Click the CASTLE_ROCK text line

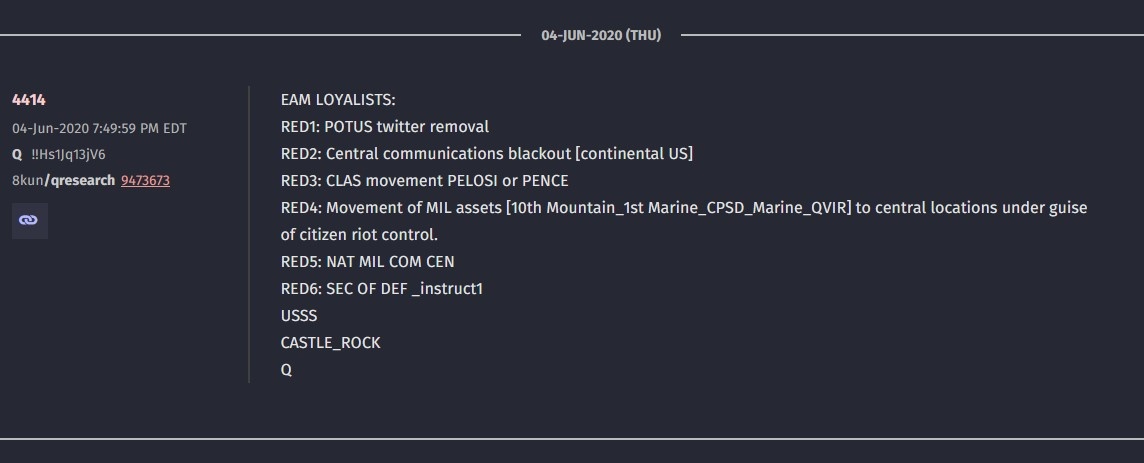[331, 343]
